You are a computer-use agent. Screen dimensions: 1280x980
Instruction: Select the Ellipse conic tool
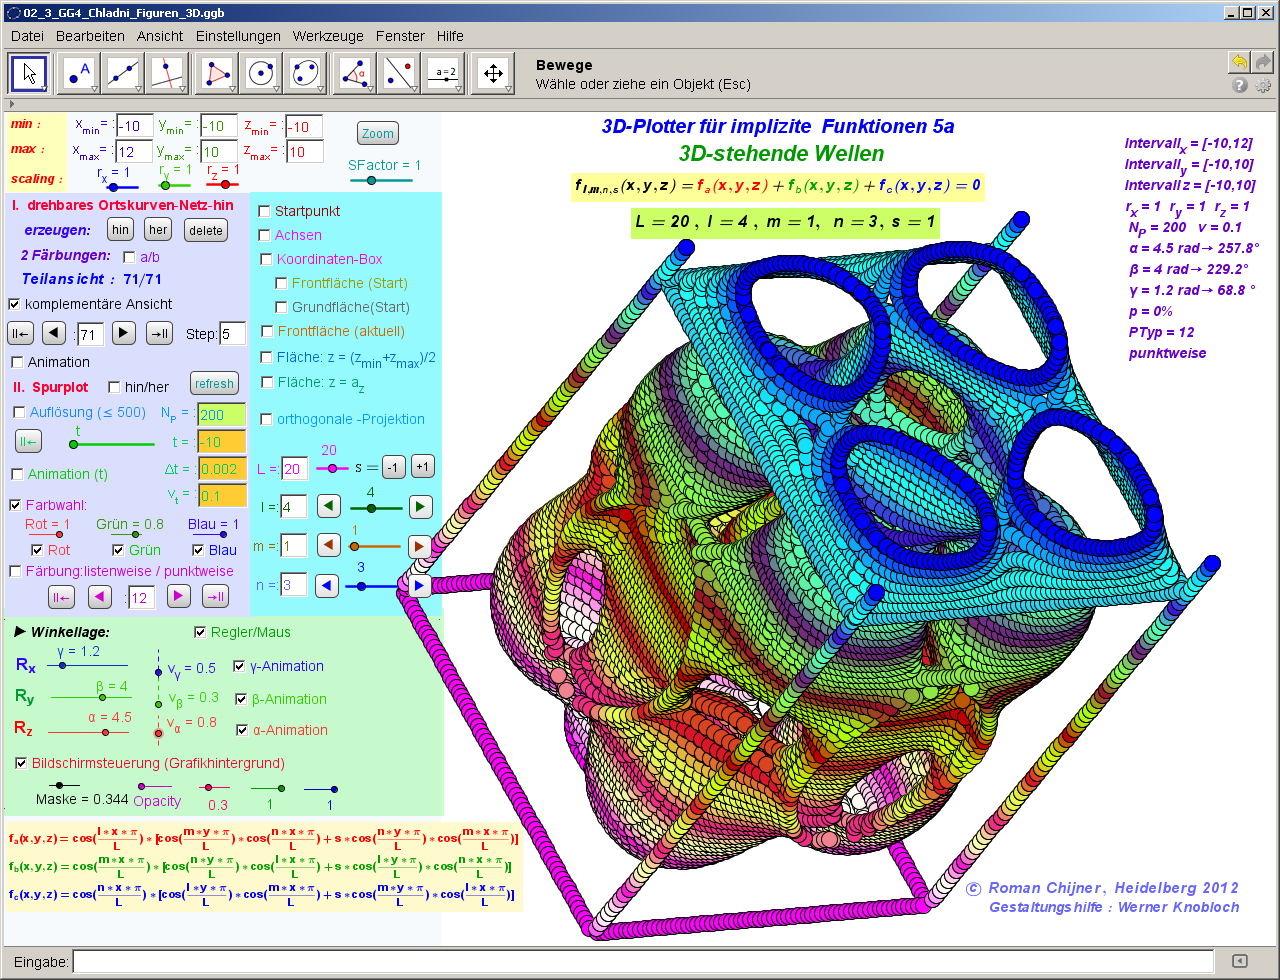pyautogui.click(x=307, y=73)
